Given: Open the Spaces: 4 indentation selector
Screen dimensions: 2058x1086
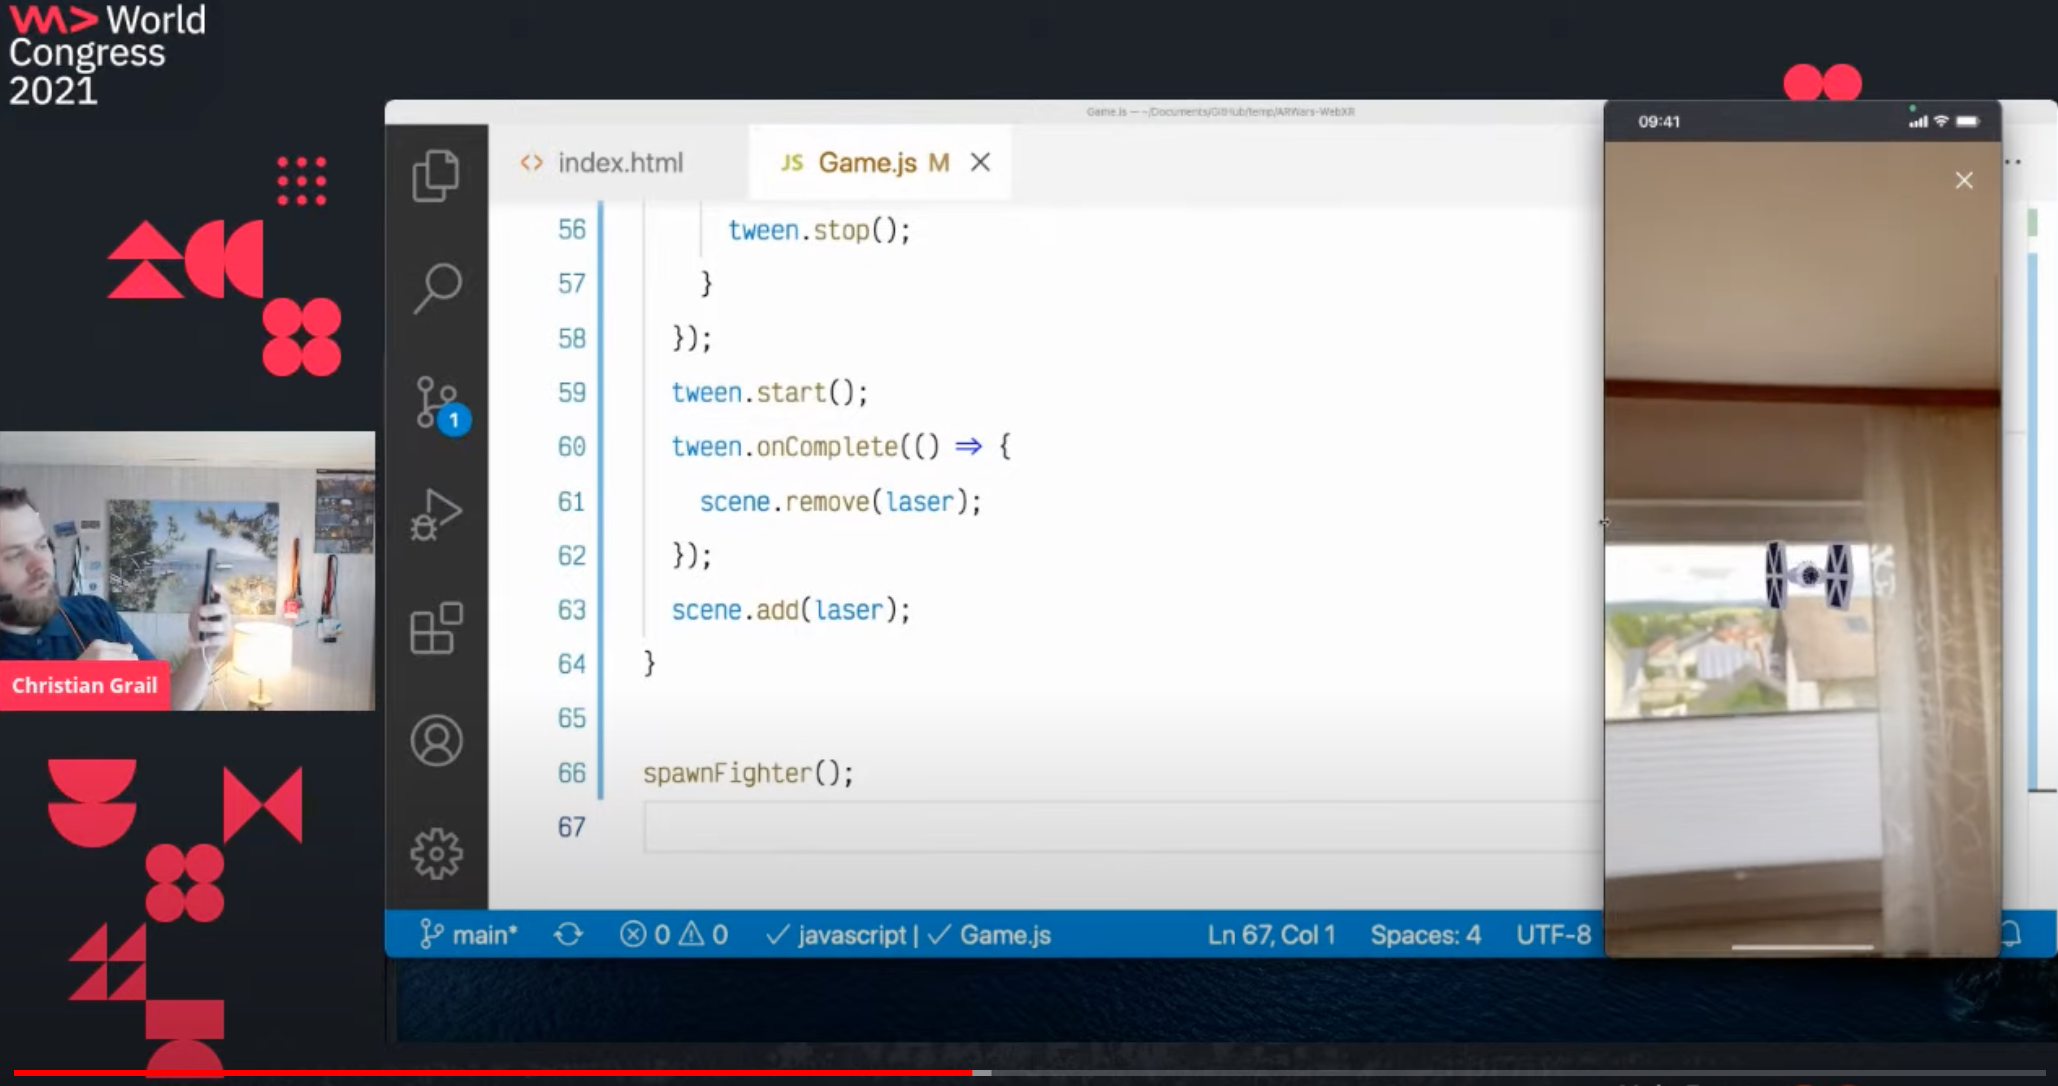Looking at the screenshot, I should pyautogui.click(x=1424, y=935).
